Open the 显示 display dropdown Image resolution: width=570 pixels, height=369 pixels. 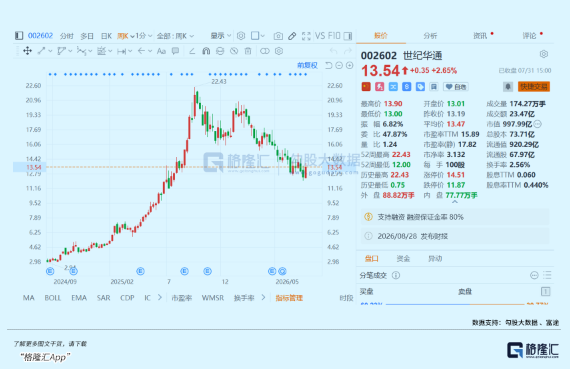click(x=221, y=36)
